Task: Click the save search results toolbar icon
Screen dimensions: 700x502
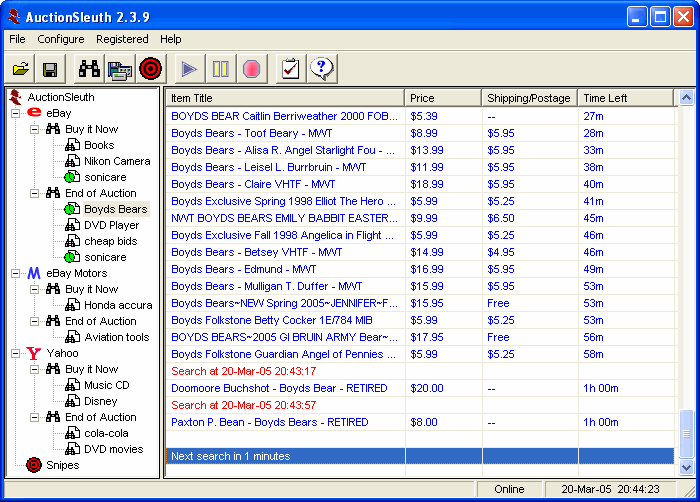Action: pos(120,69)
